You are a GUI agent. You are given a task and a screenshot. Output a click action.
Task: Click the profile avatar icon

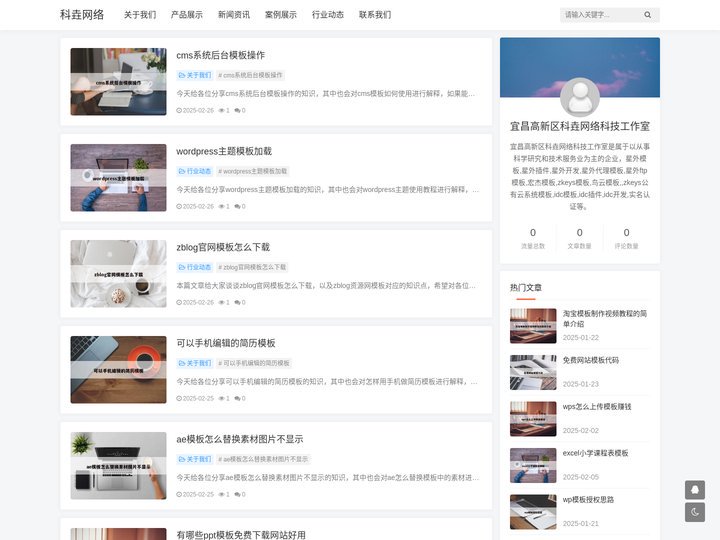point(579,97)
